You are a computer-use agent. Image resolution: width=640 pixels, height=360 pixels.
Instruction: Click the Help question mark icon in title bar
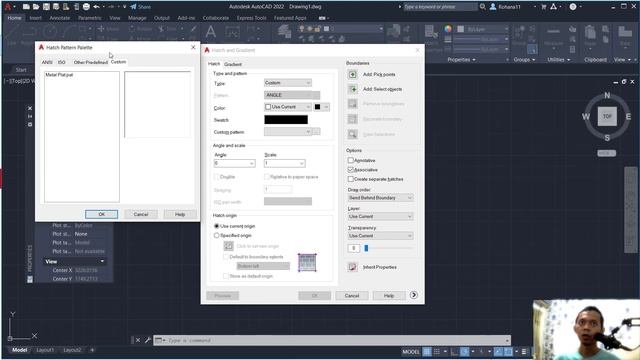tap(573, 7)
